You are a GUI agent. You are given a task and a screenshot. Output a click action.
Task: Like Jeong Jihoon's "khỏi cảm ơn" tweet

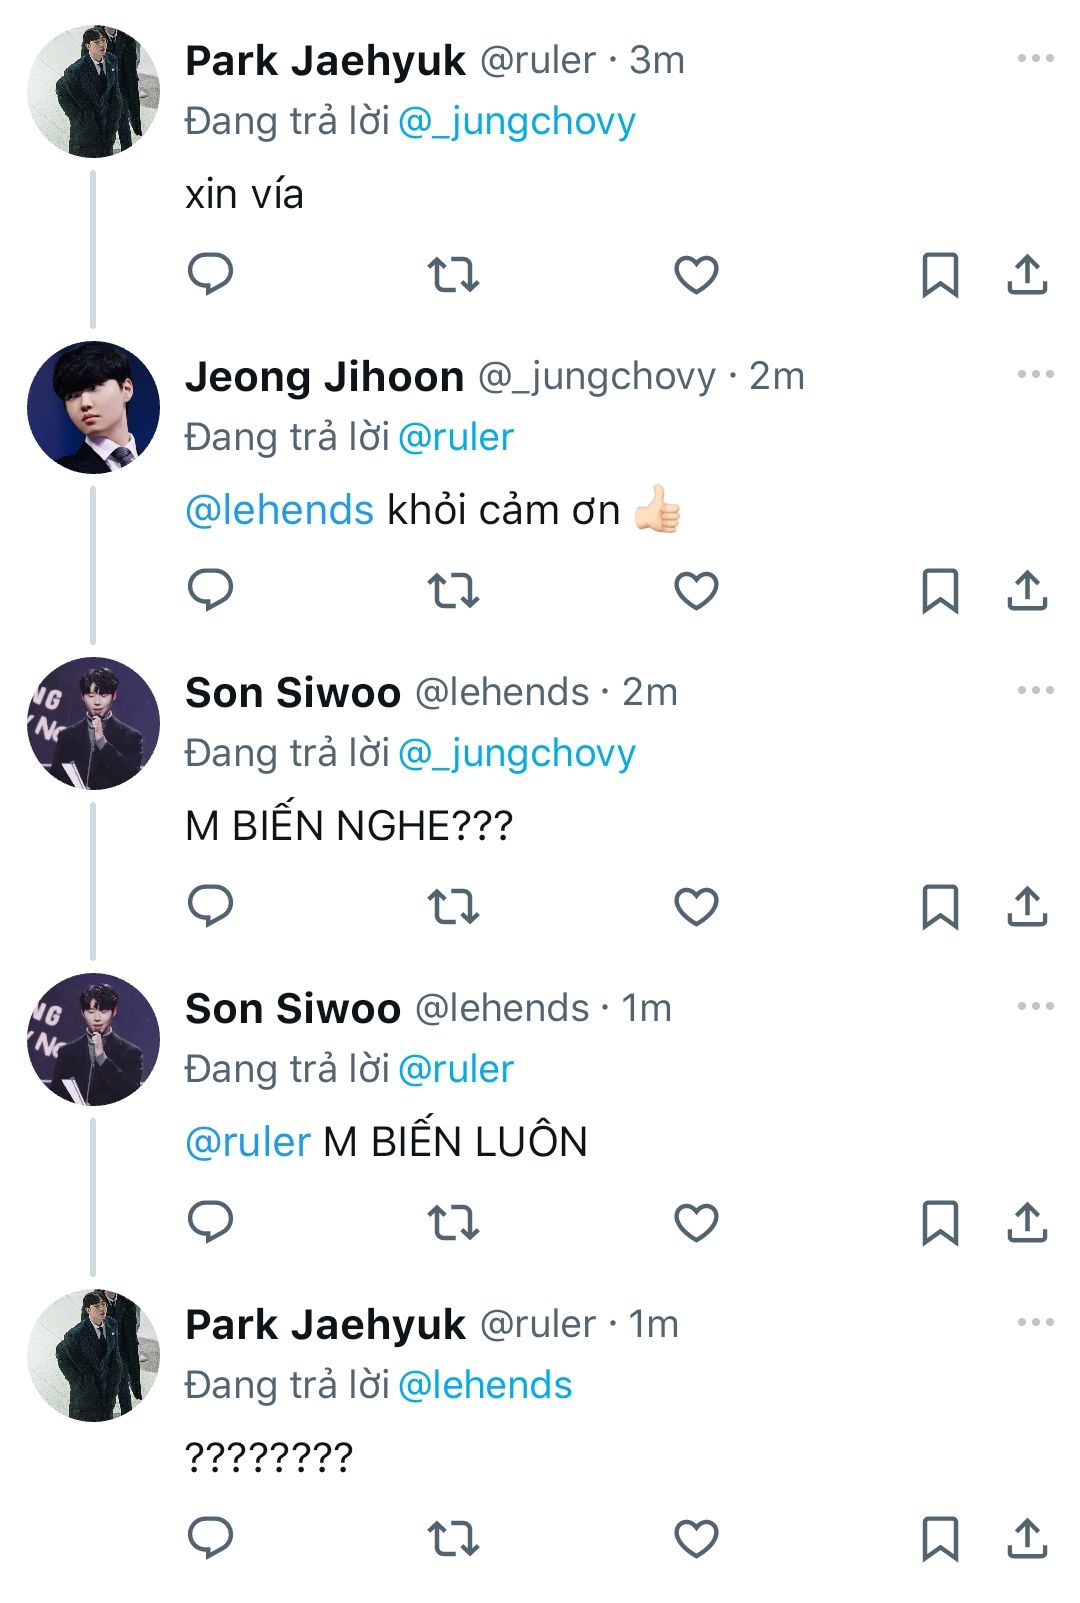click(696, 590)
